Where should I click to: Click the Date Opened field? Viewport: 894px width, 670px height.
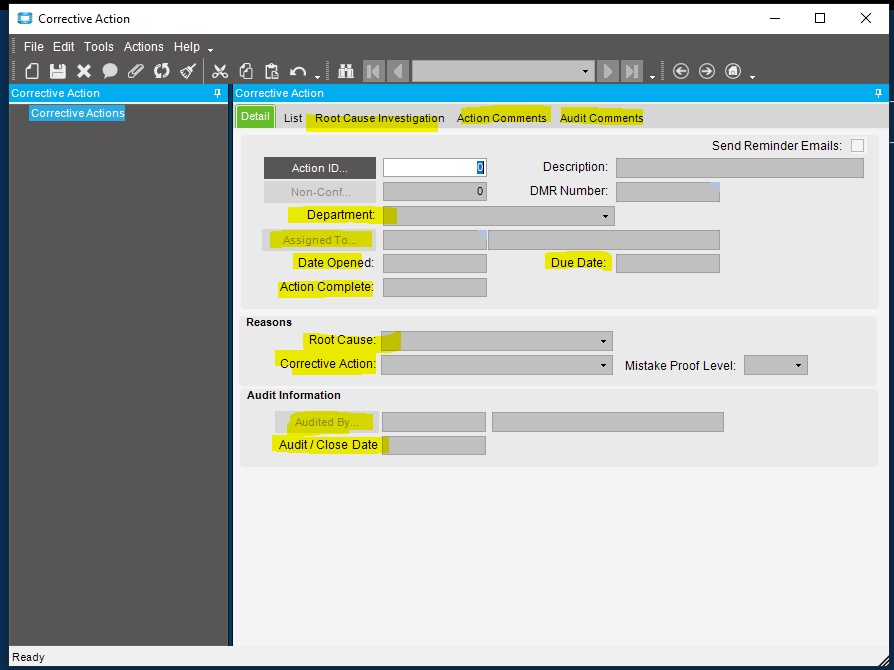click(x=434, y=263)
